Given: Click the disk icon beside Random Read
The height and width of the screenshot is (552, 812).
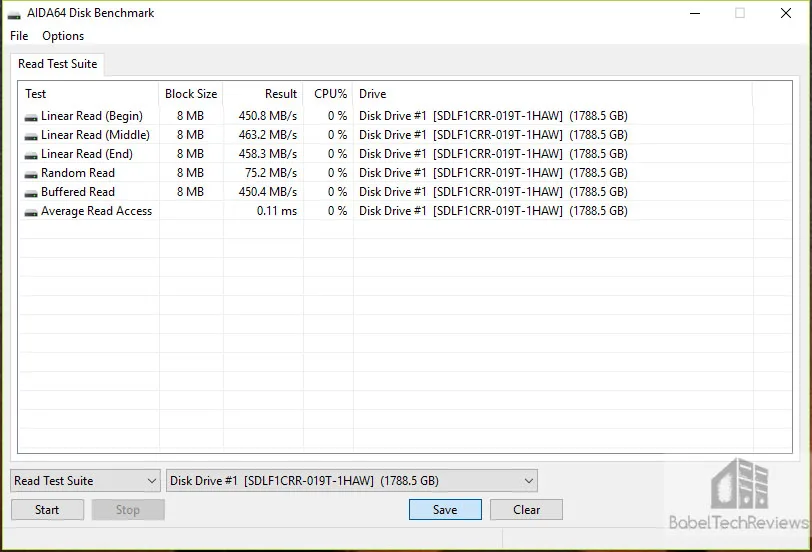Looking at the screenshot, I should coord(31,175).
